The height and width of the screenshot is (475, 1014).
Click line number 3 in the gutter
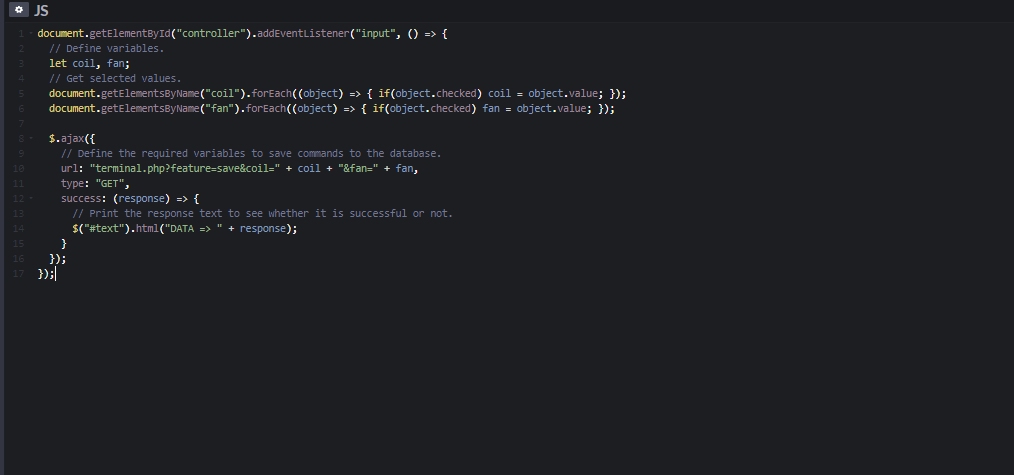(20, 64)
